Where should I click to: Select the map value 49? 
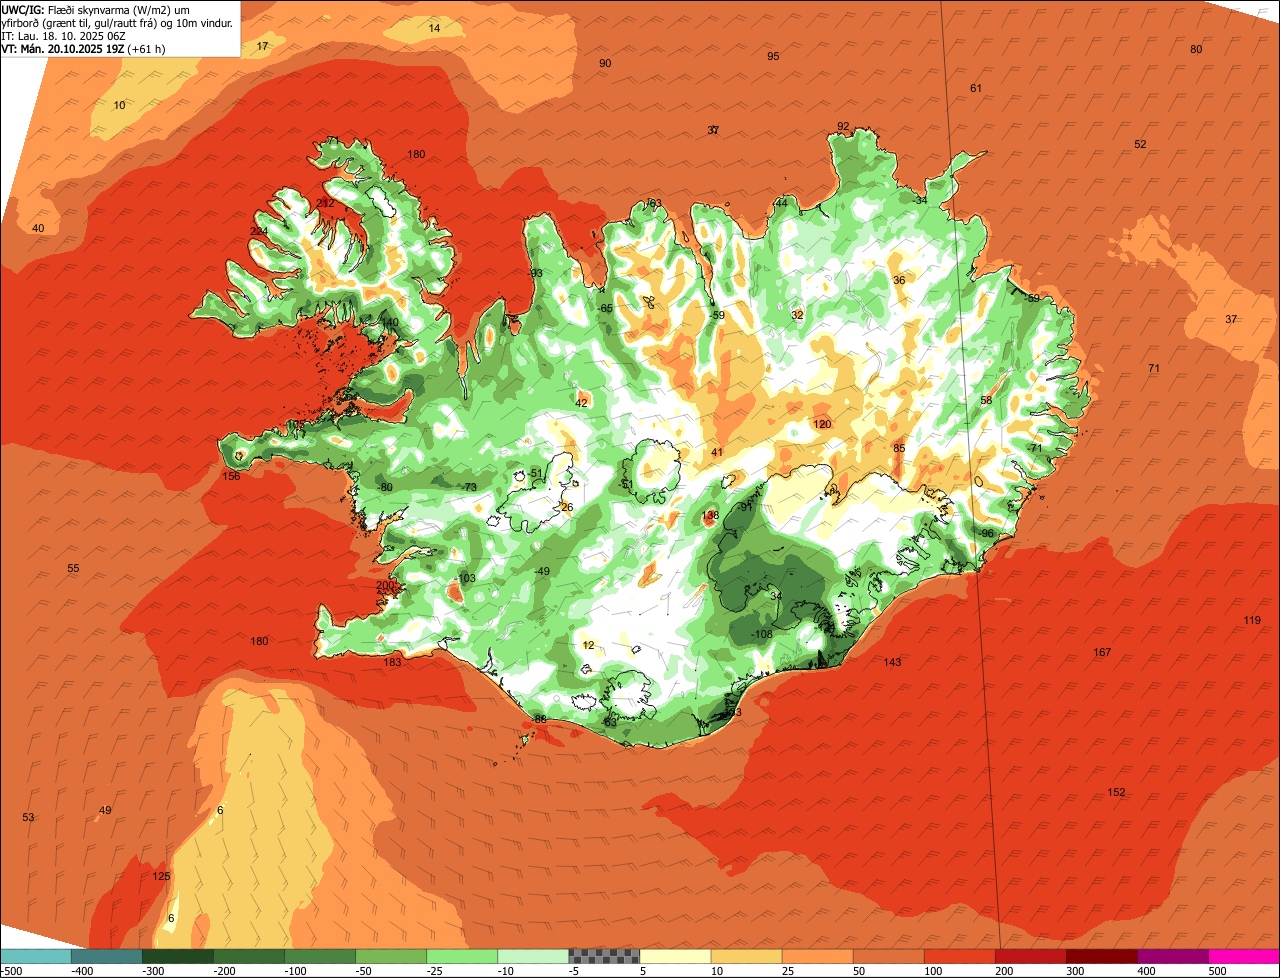[x=105, y=810]
